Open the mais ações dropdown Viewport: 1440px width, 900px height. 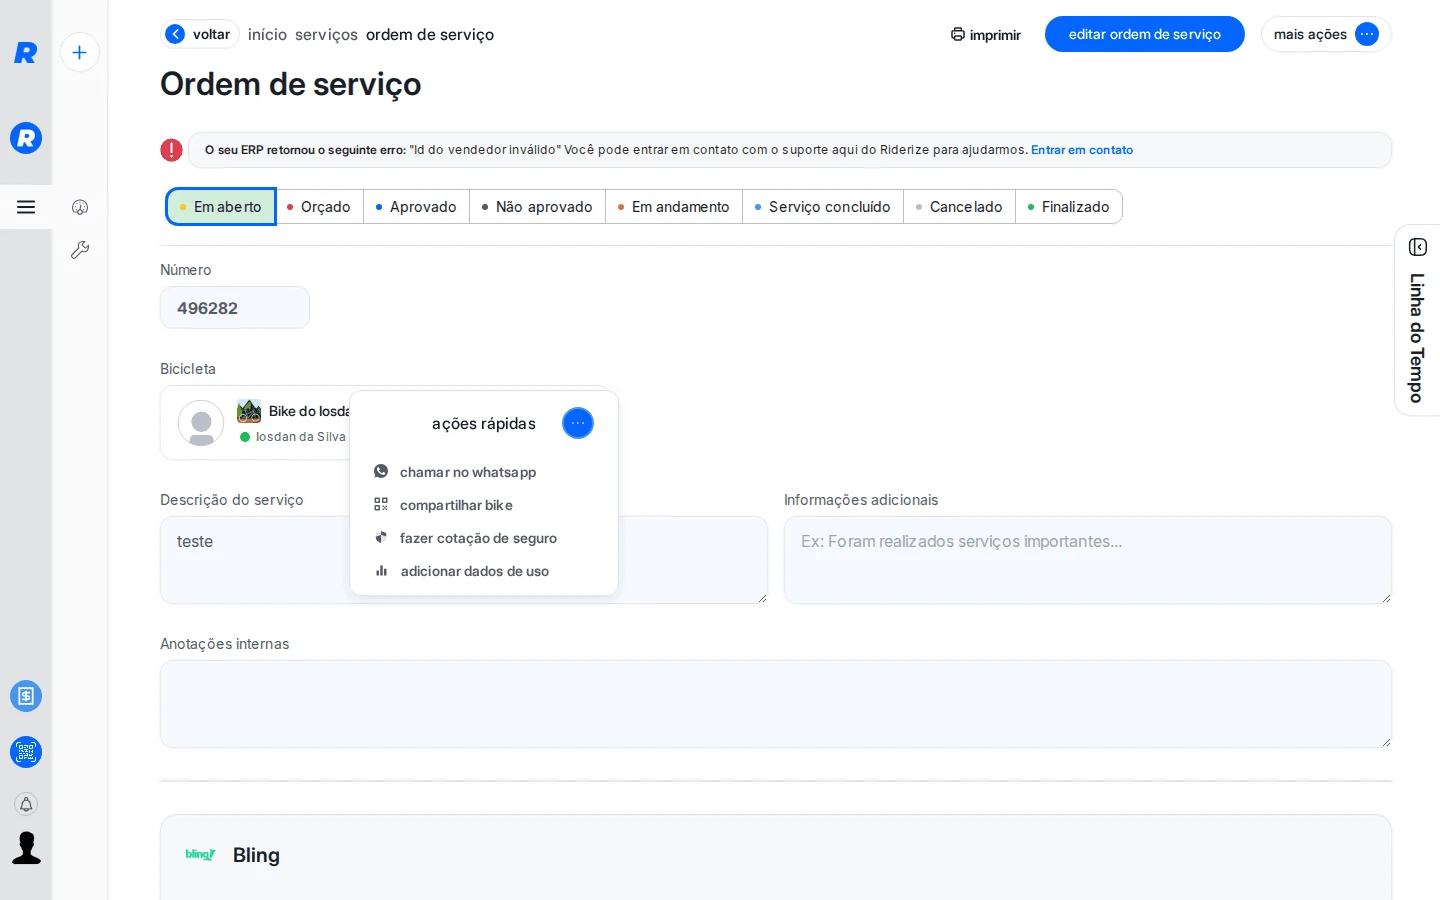tap(1326, 34)
